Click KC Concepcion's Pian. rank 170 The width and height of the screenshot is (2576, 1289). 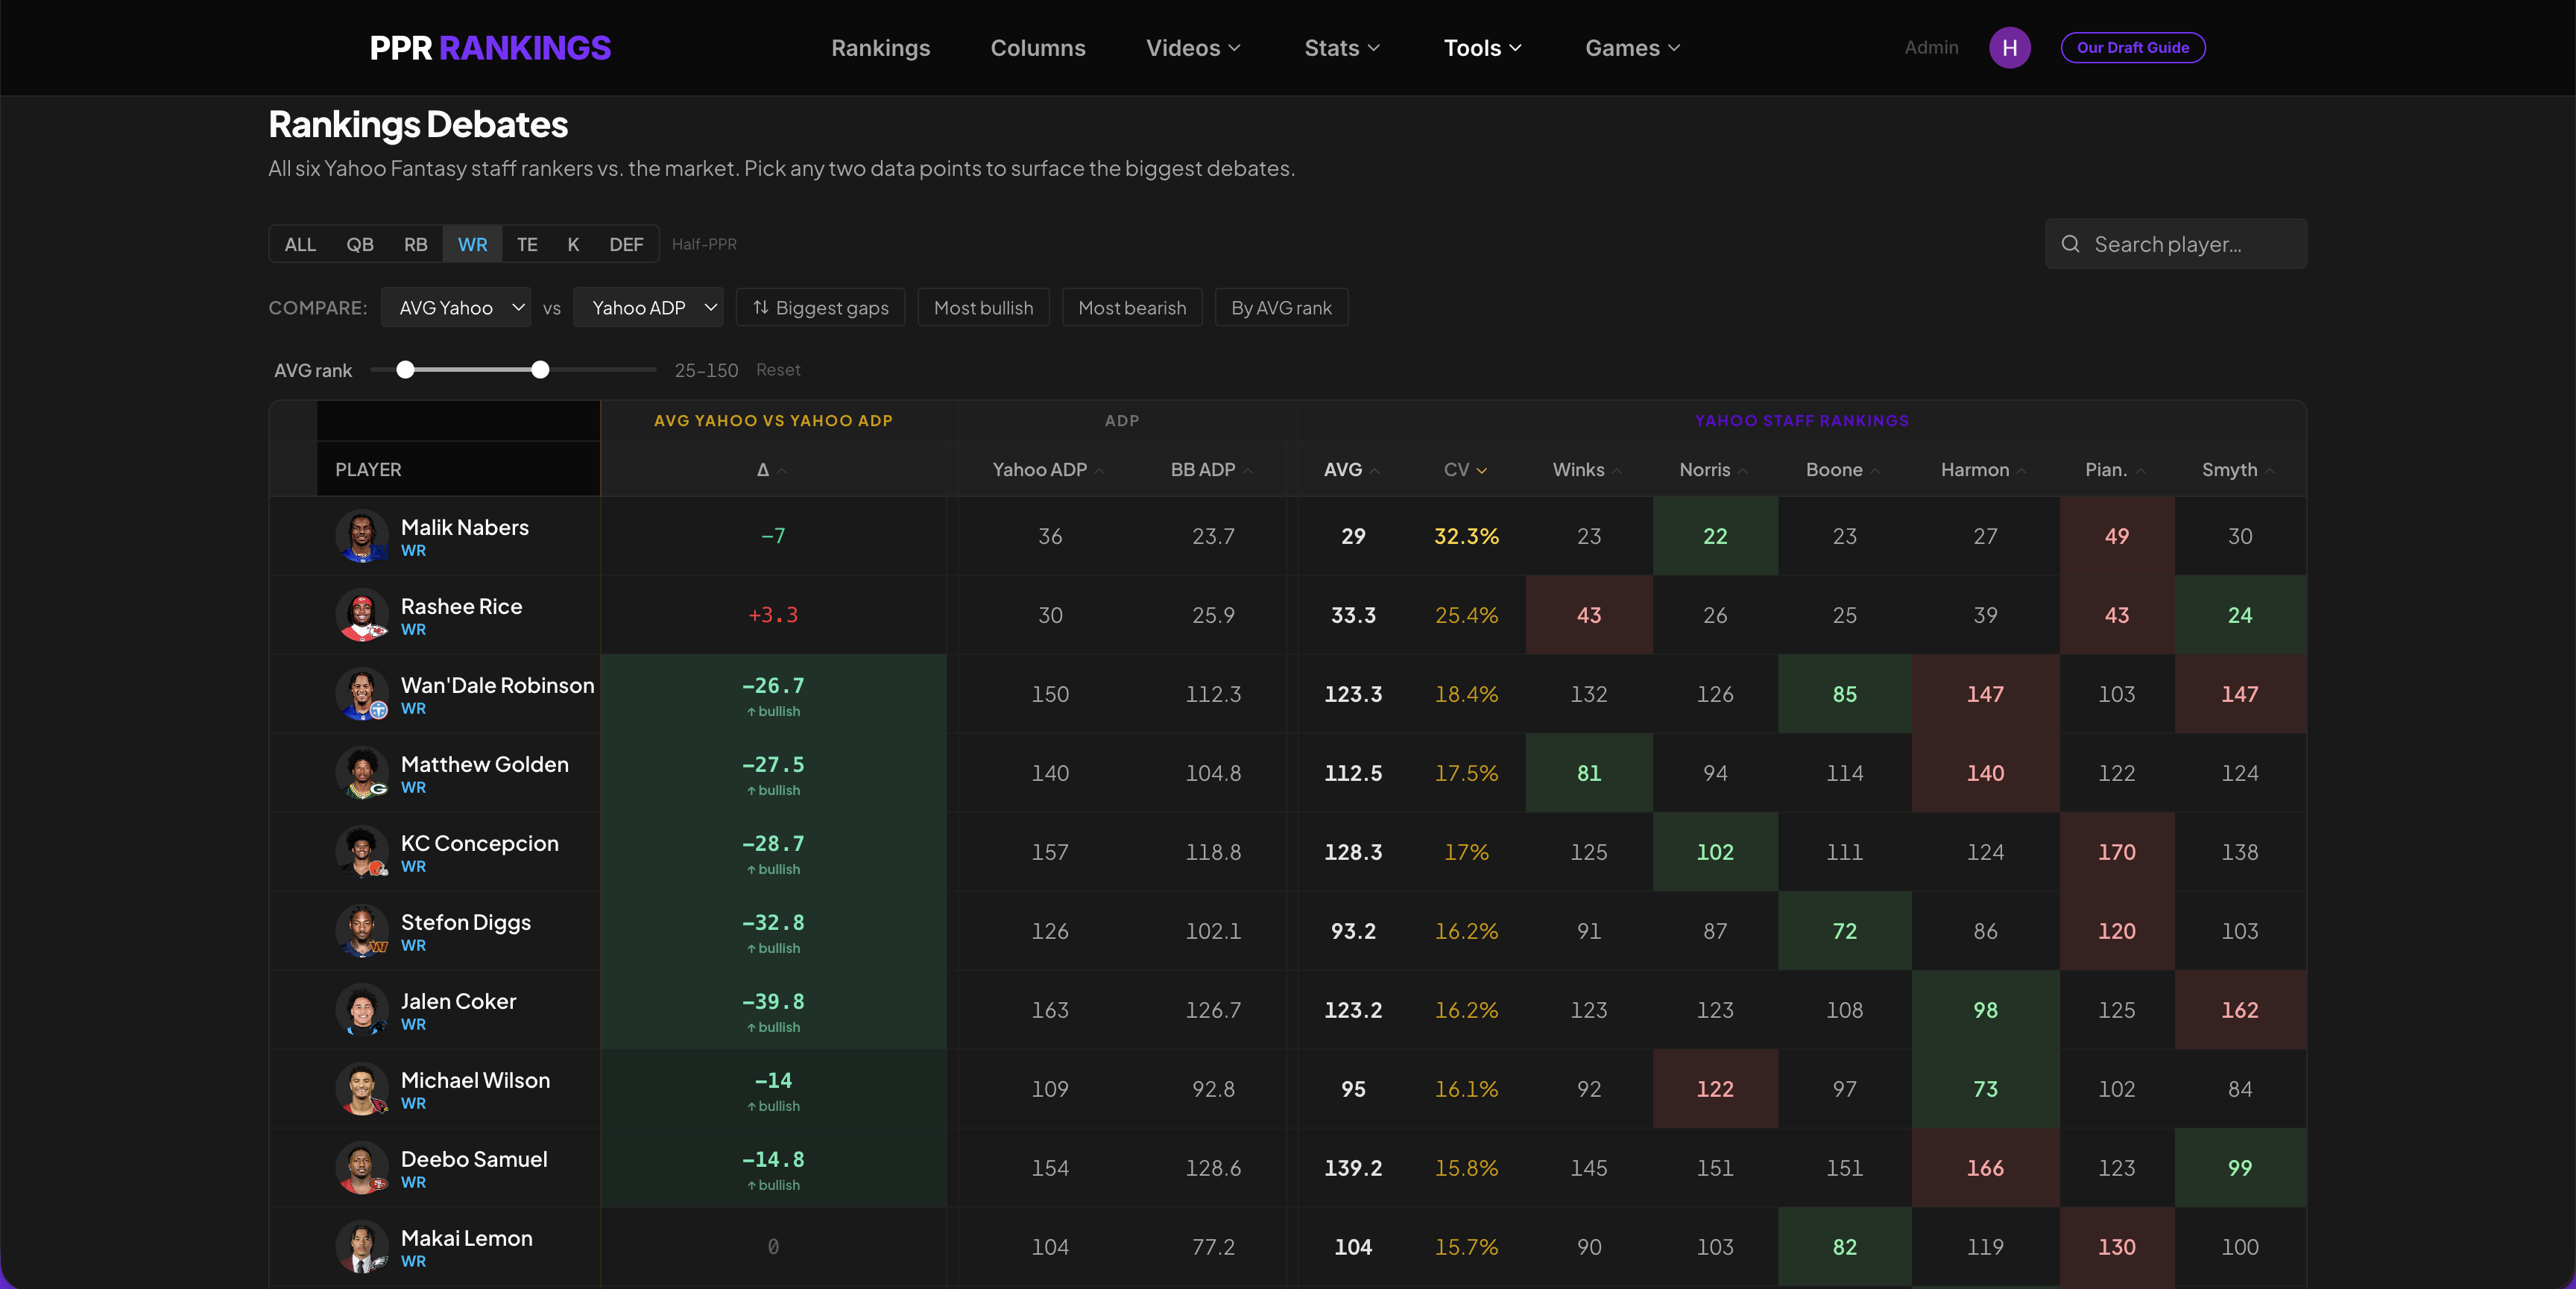pos(2116,852)
